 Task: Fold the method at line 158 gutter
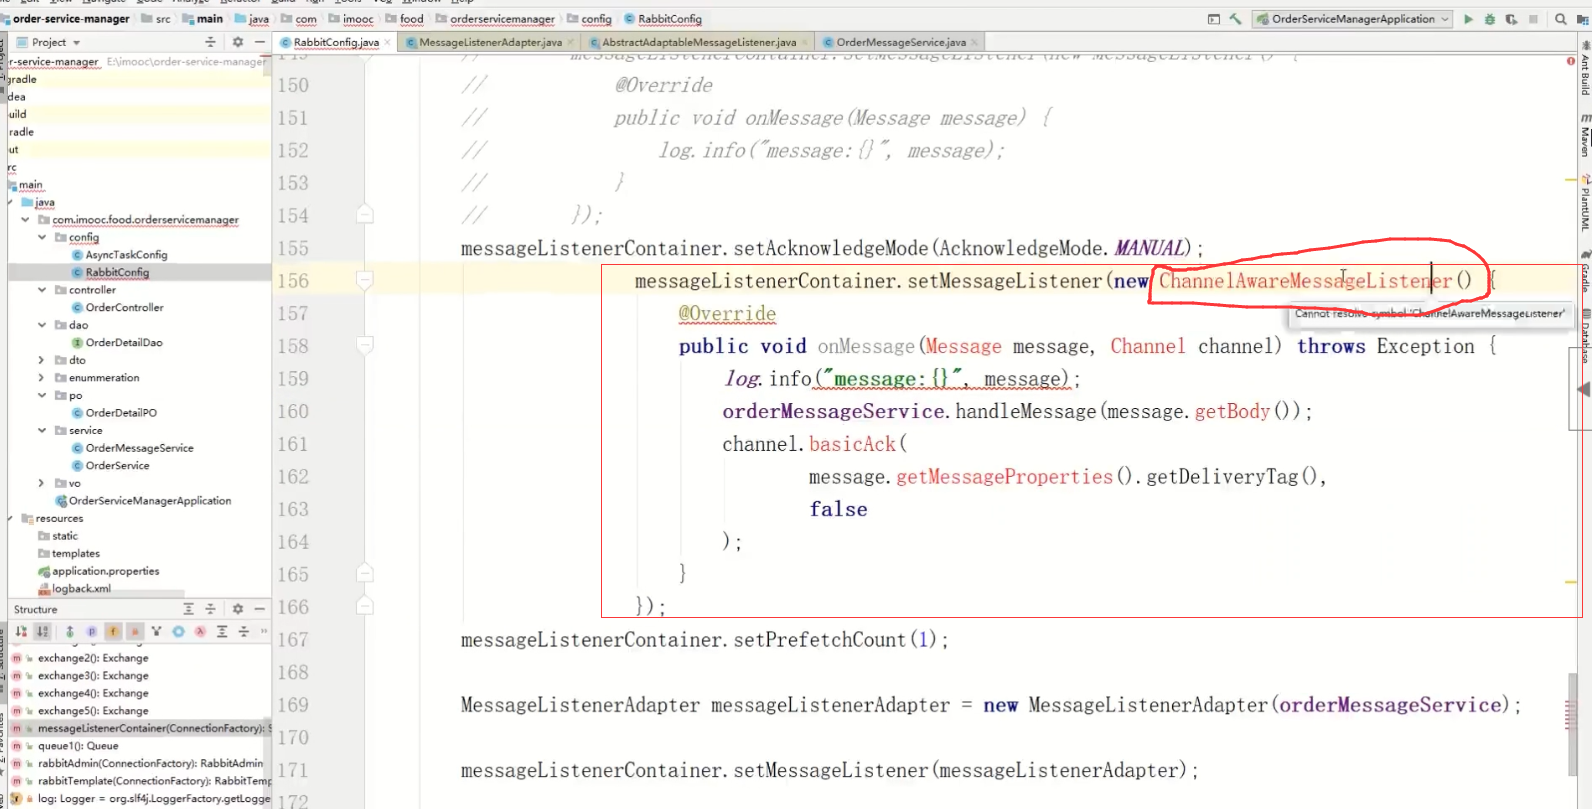[x=365, y=346]
